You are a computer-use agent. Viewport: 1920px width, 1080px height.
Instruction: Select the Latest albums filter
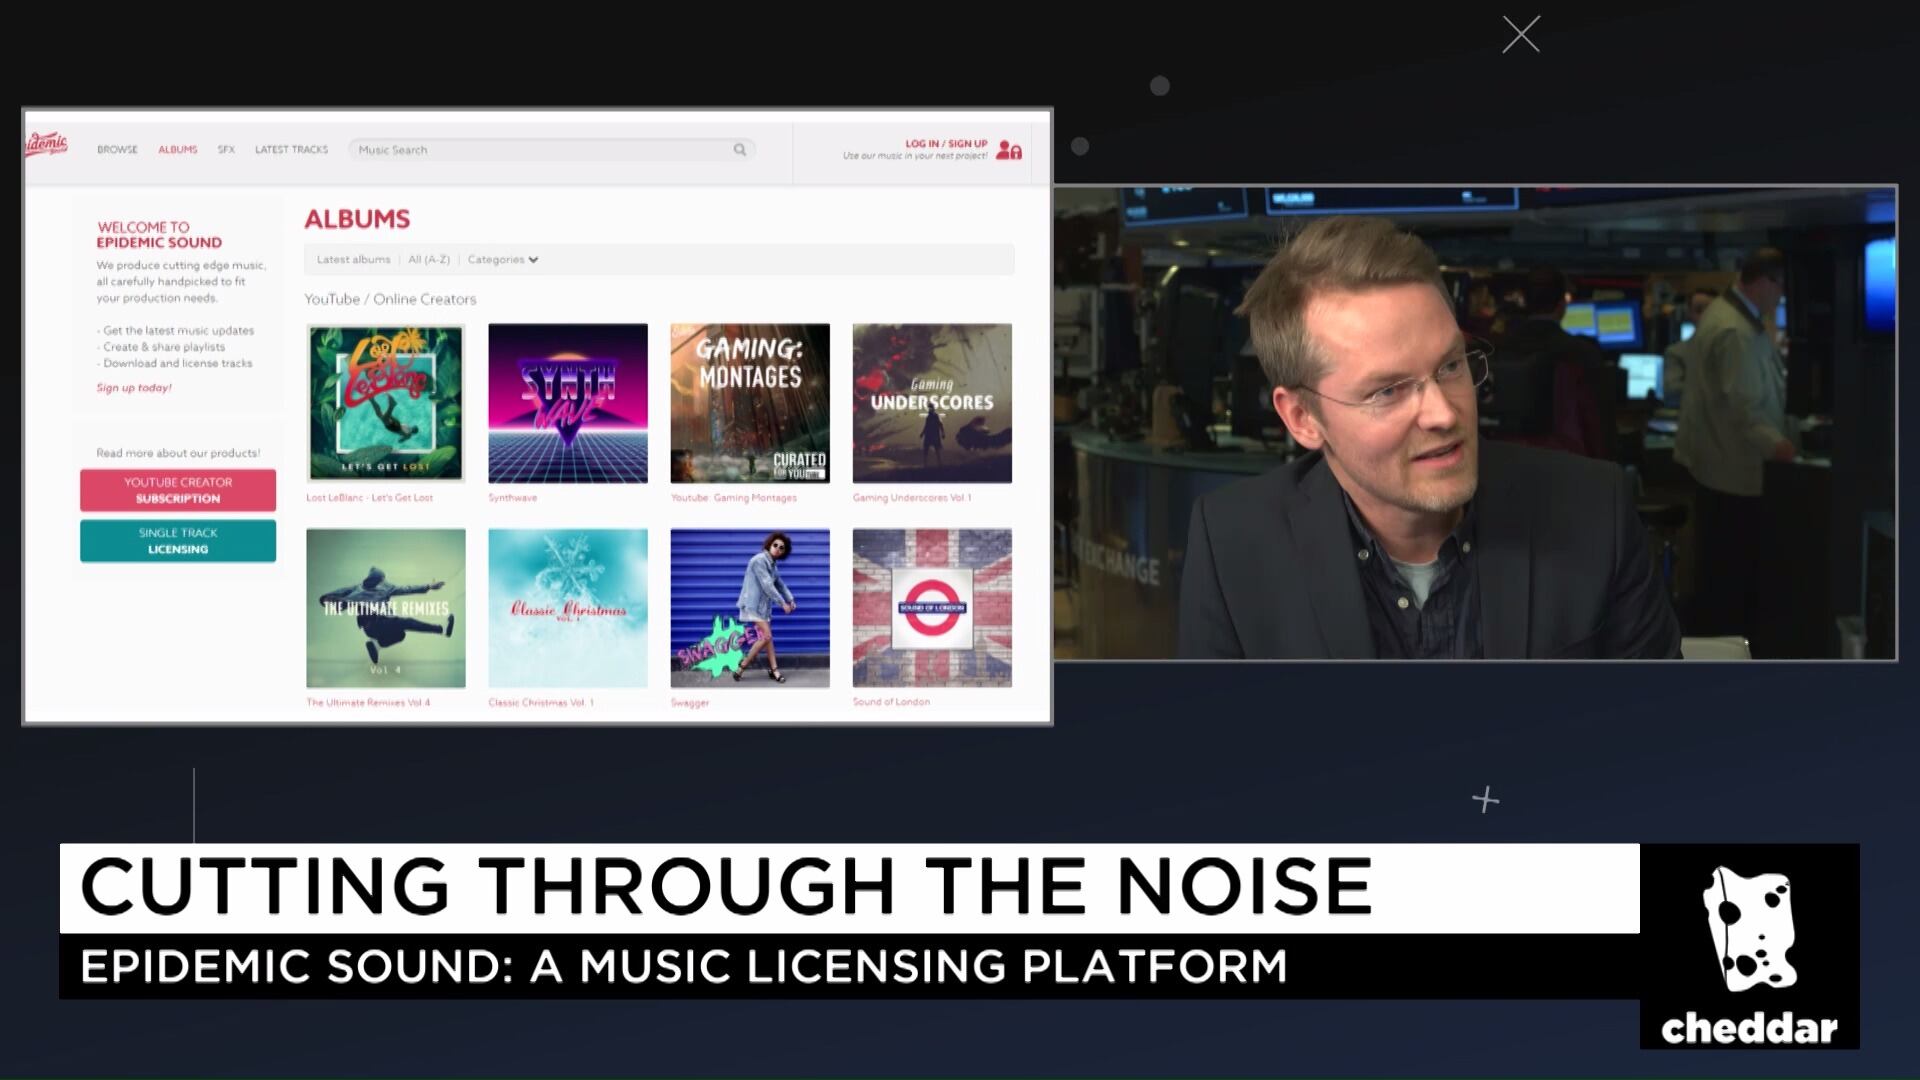pyautogui.click(x=353, y=260)
